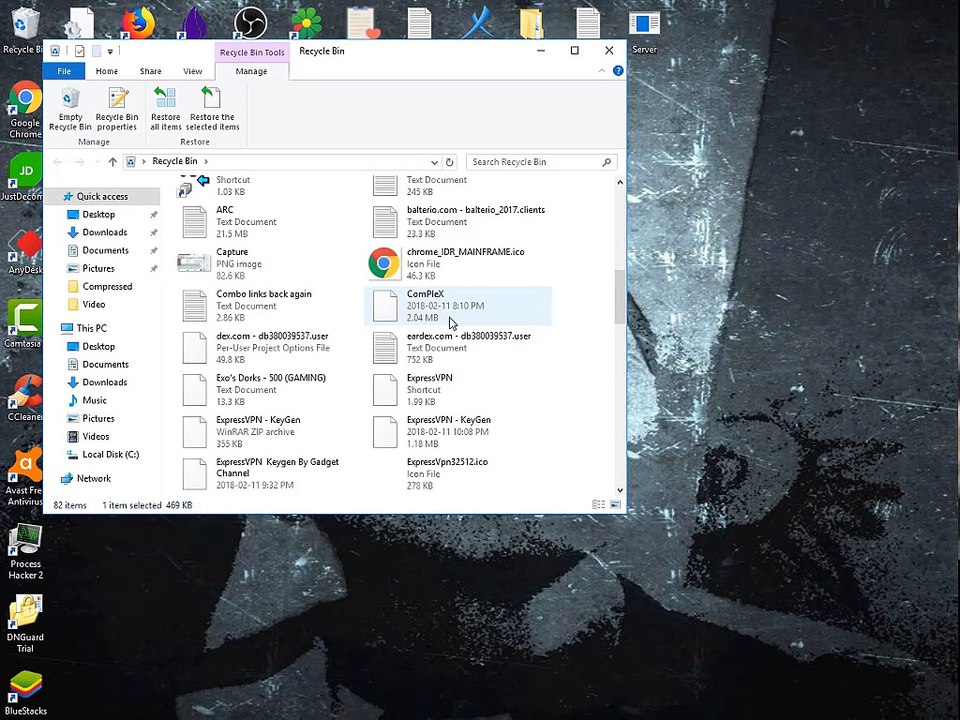Open Camtasia desktop icon
The image size is (960, 720).
23,324
